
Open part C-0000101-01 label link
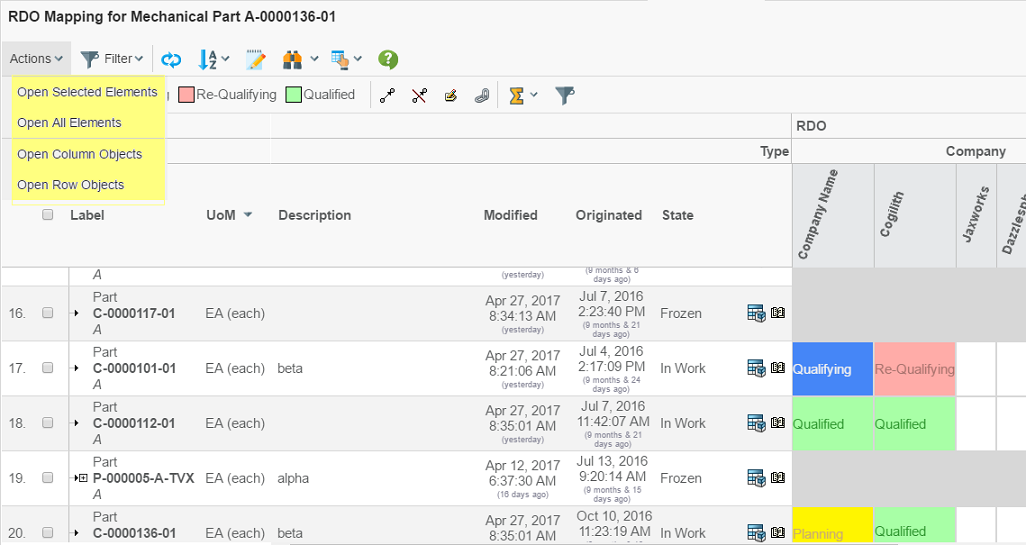pyautogui.click(x=134, y=368)
